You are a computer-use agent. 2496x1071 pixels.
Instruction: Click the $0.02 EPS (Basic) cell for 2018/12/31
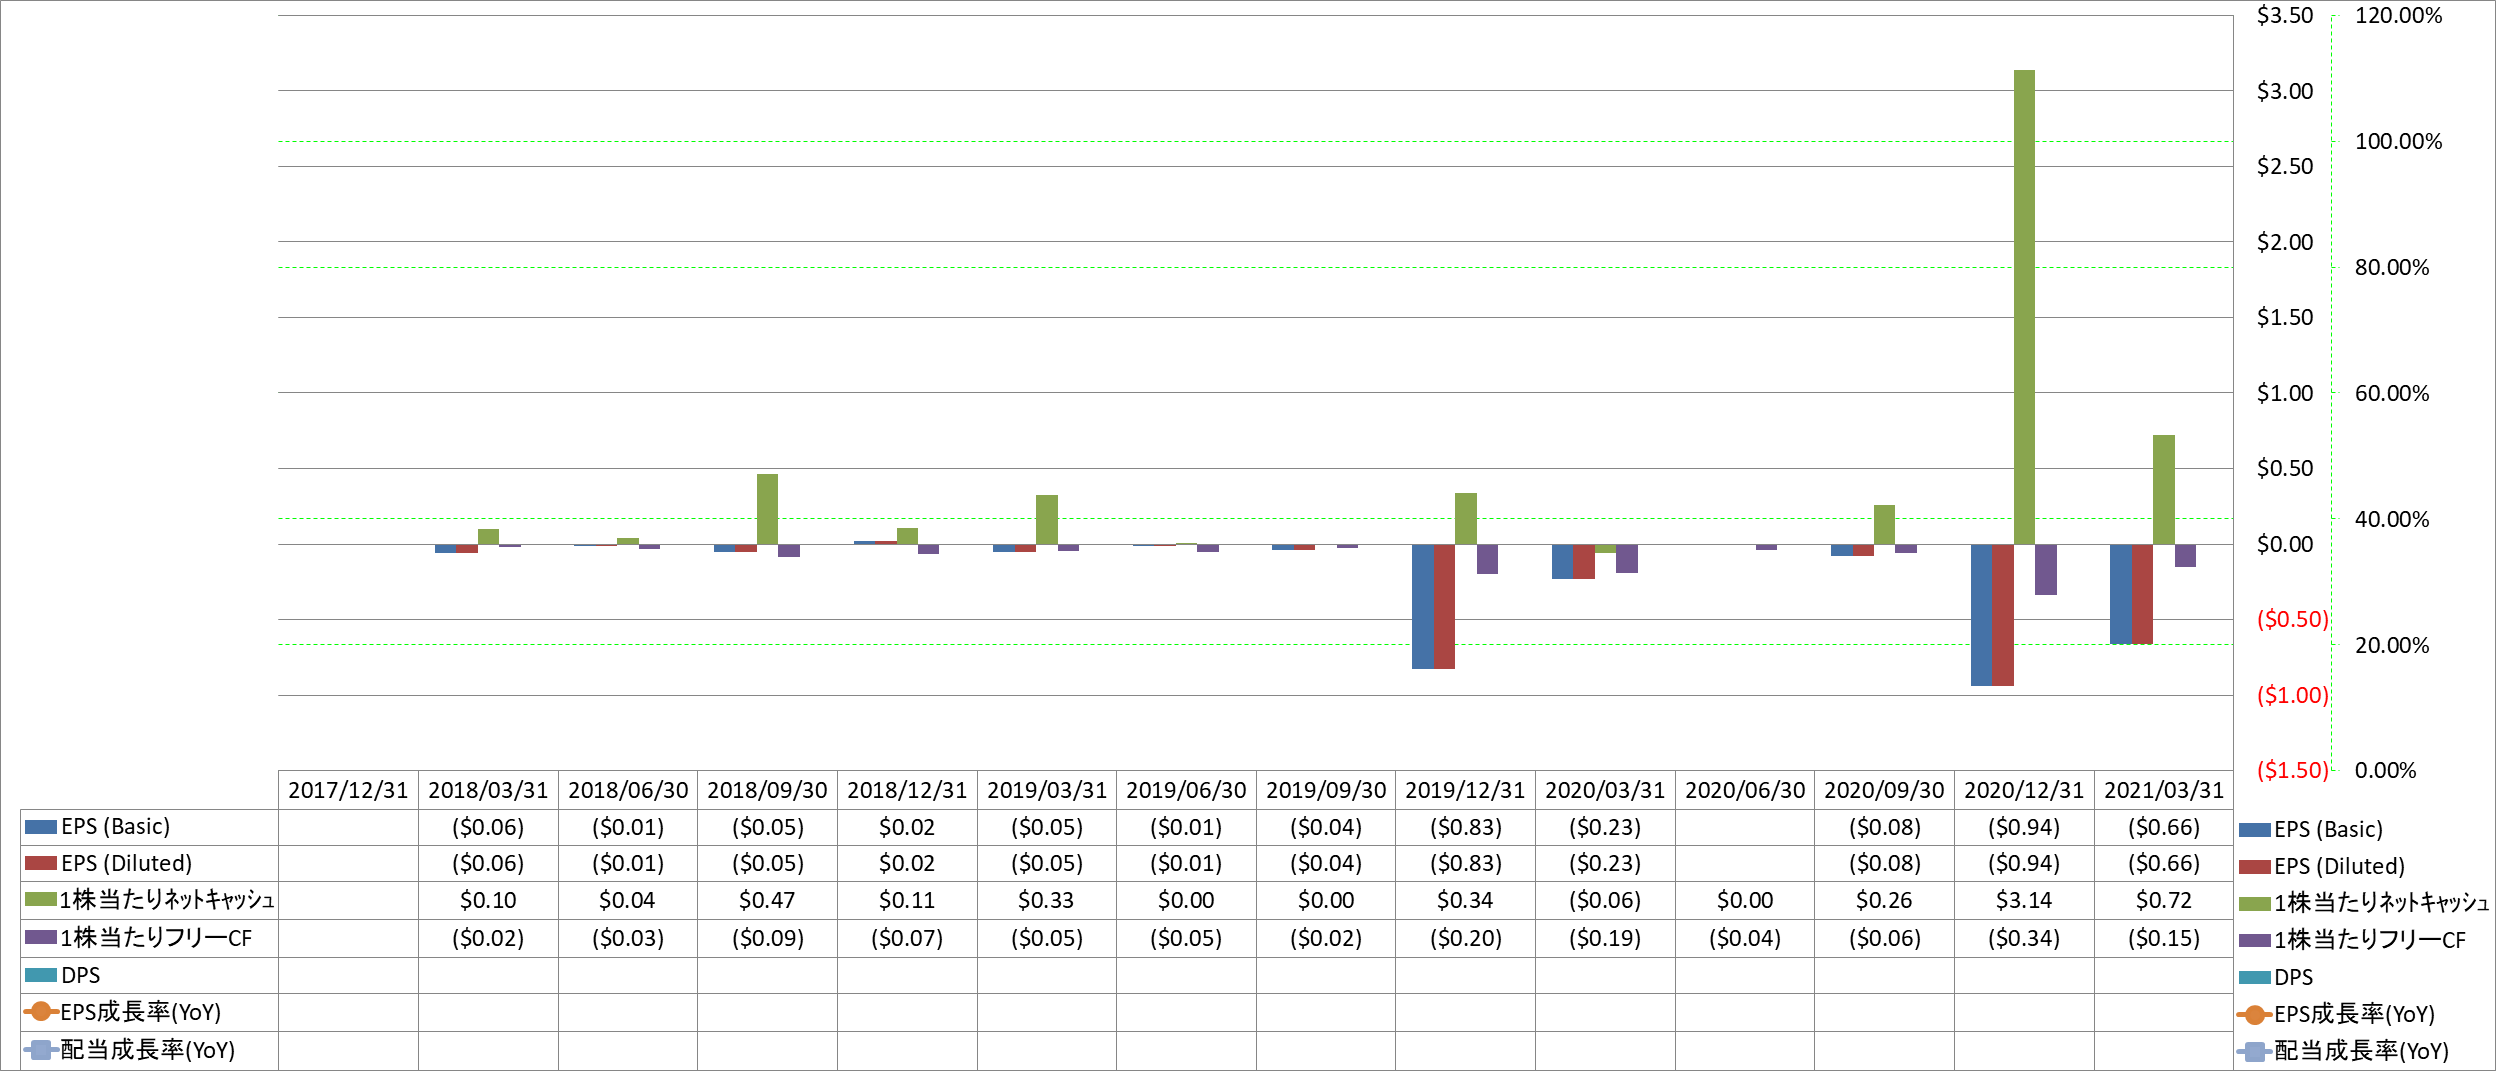(x=907, y=828)
